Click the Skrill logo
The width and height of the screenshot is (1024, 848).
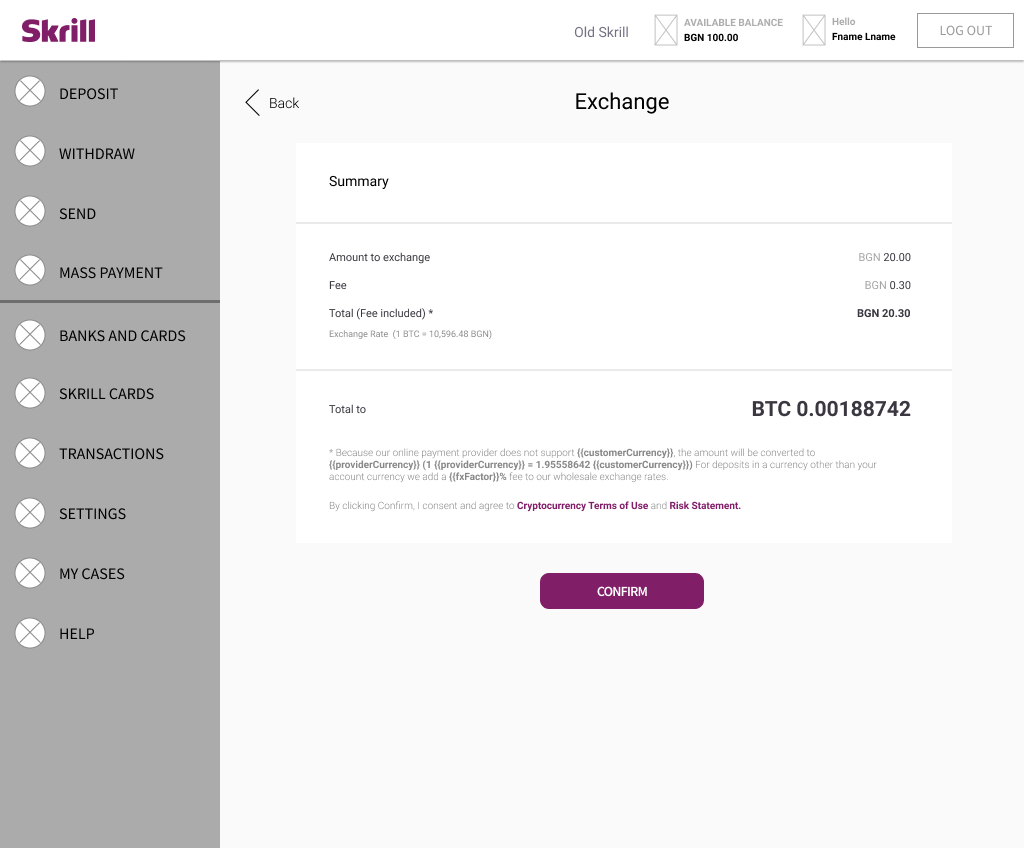(x=59, y=31)
